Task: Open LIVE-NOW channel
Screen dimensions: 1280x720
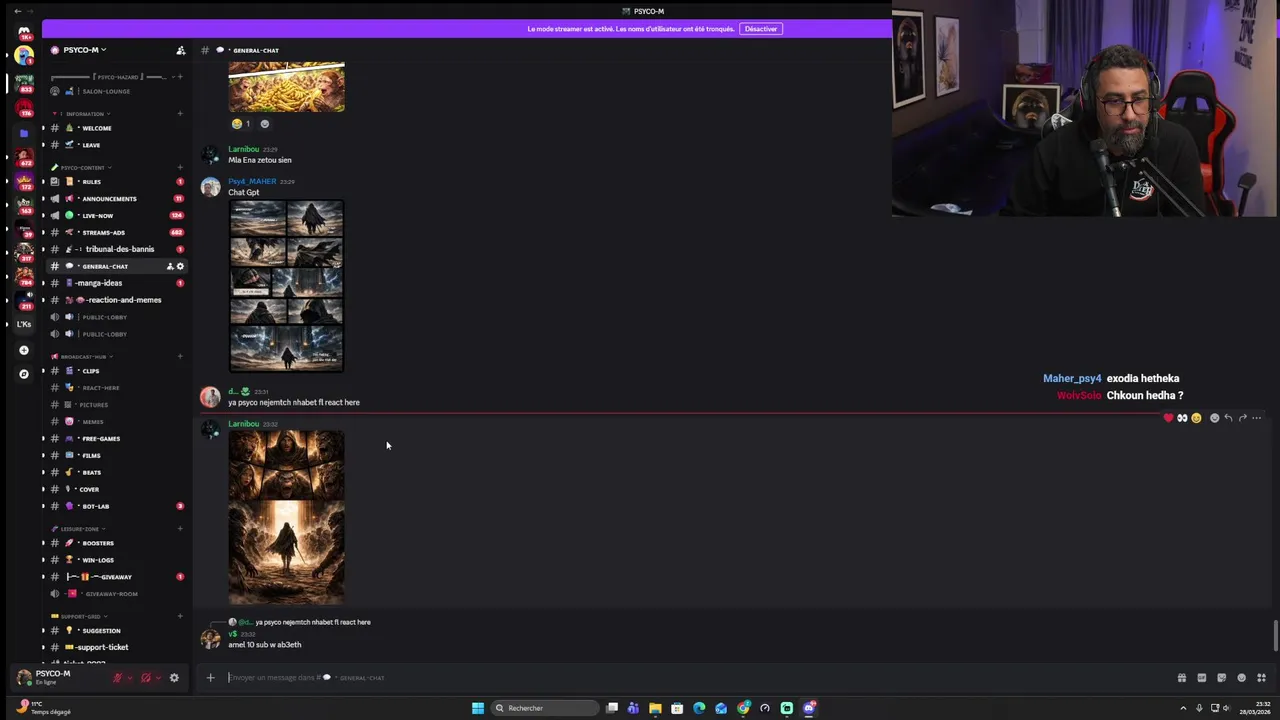Action: point(117,216)
